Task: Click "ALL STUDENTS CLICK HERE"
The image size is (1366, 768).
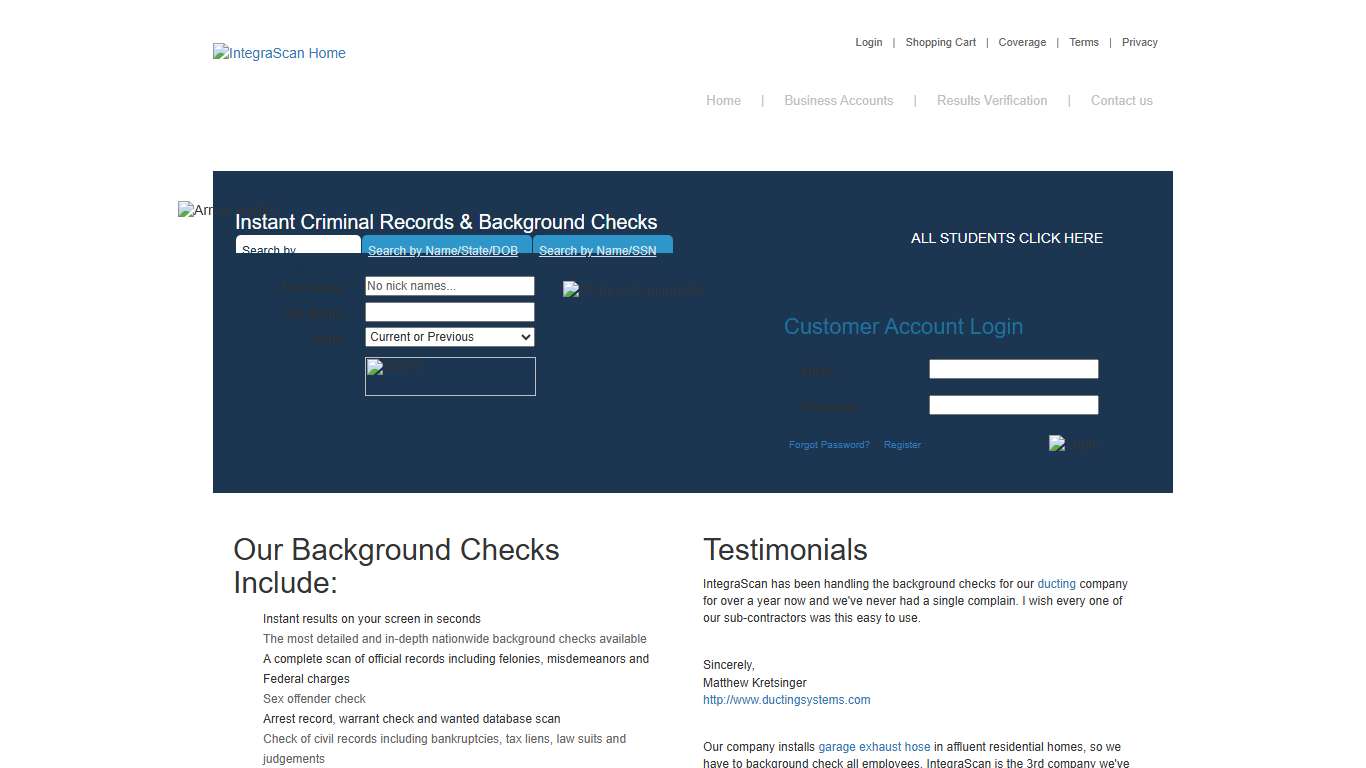Action: [x=1006, y=238]
